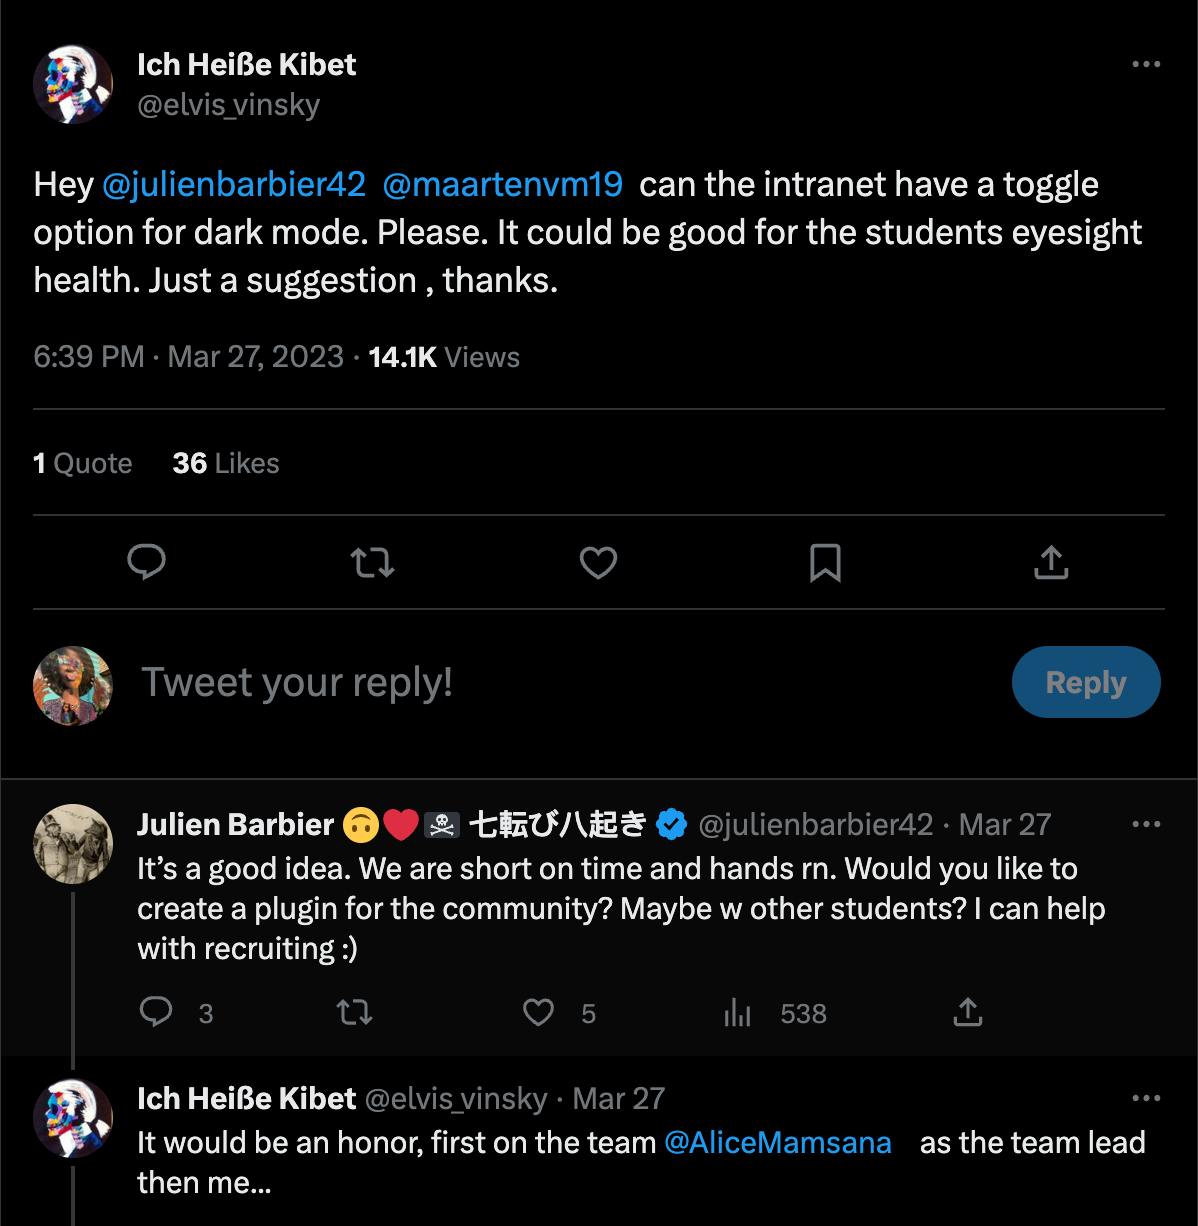Open view analytics on Julien Barbier's reply
This screenshot has width=1198, height=1226.
[737, 1012]
